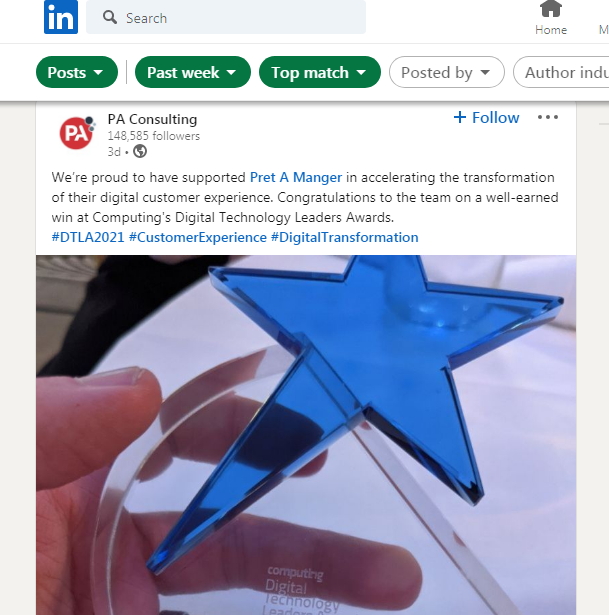Click the PA Consulting logo avatar
The image size is (609, 615).
77,133
